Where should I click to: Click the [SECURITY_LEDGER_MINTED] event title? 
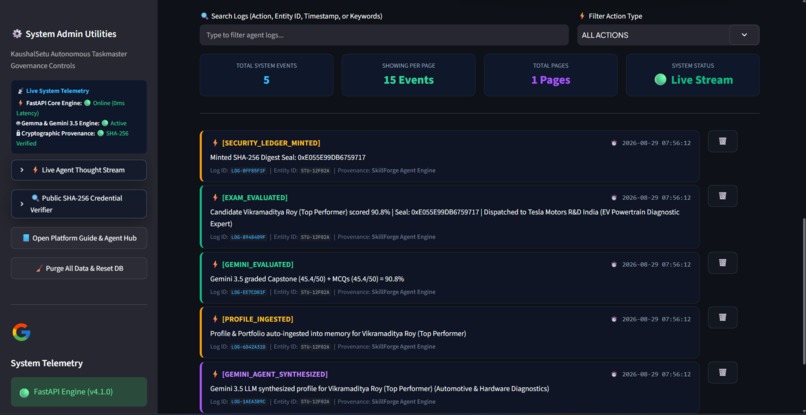coord(271,143)
